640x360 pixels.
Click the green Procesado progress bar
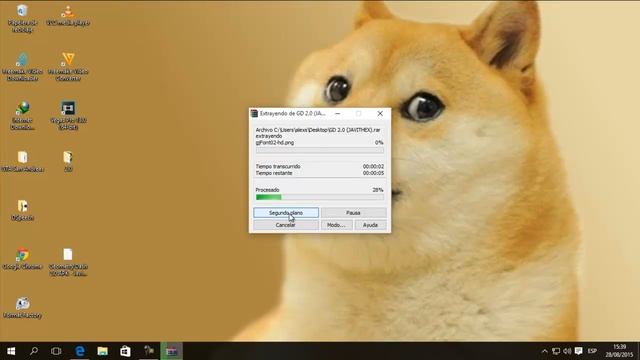[x=320, y=197]
